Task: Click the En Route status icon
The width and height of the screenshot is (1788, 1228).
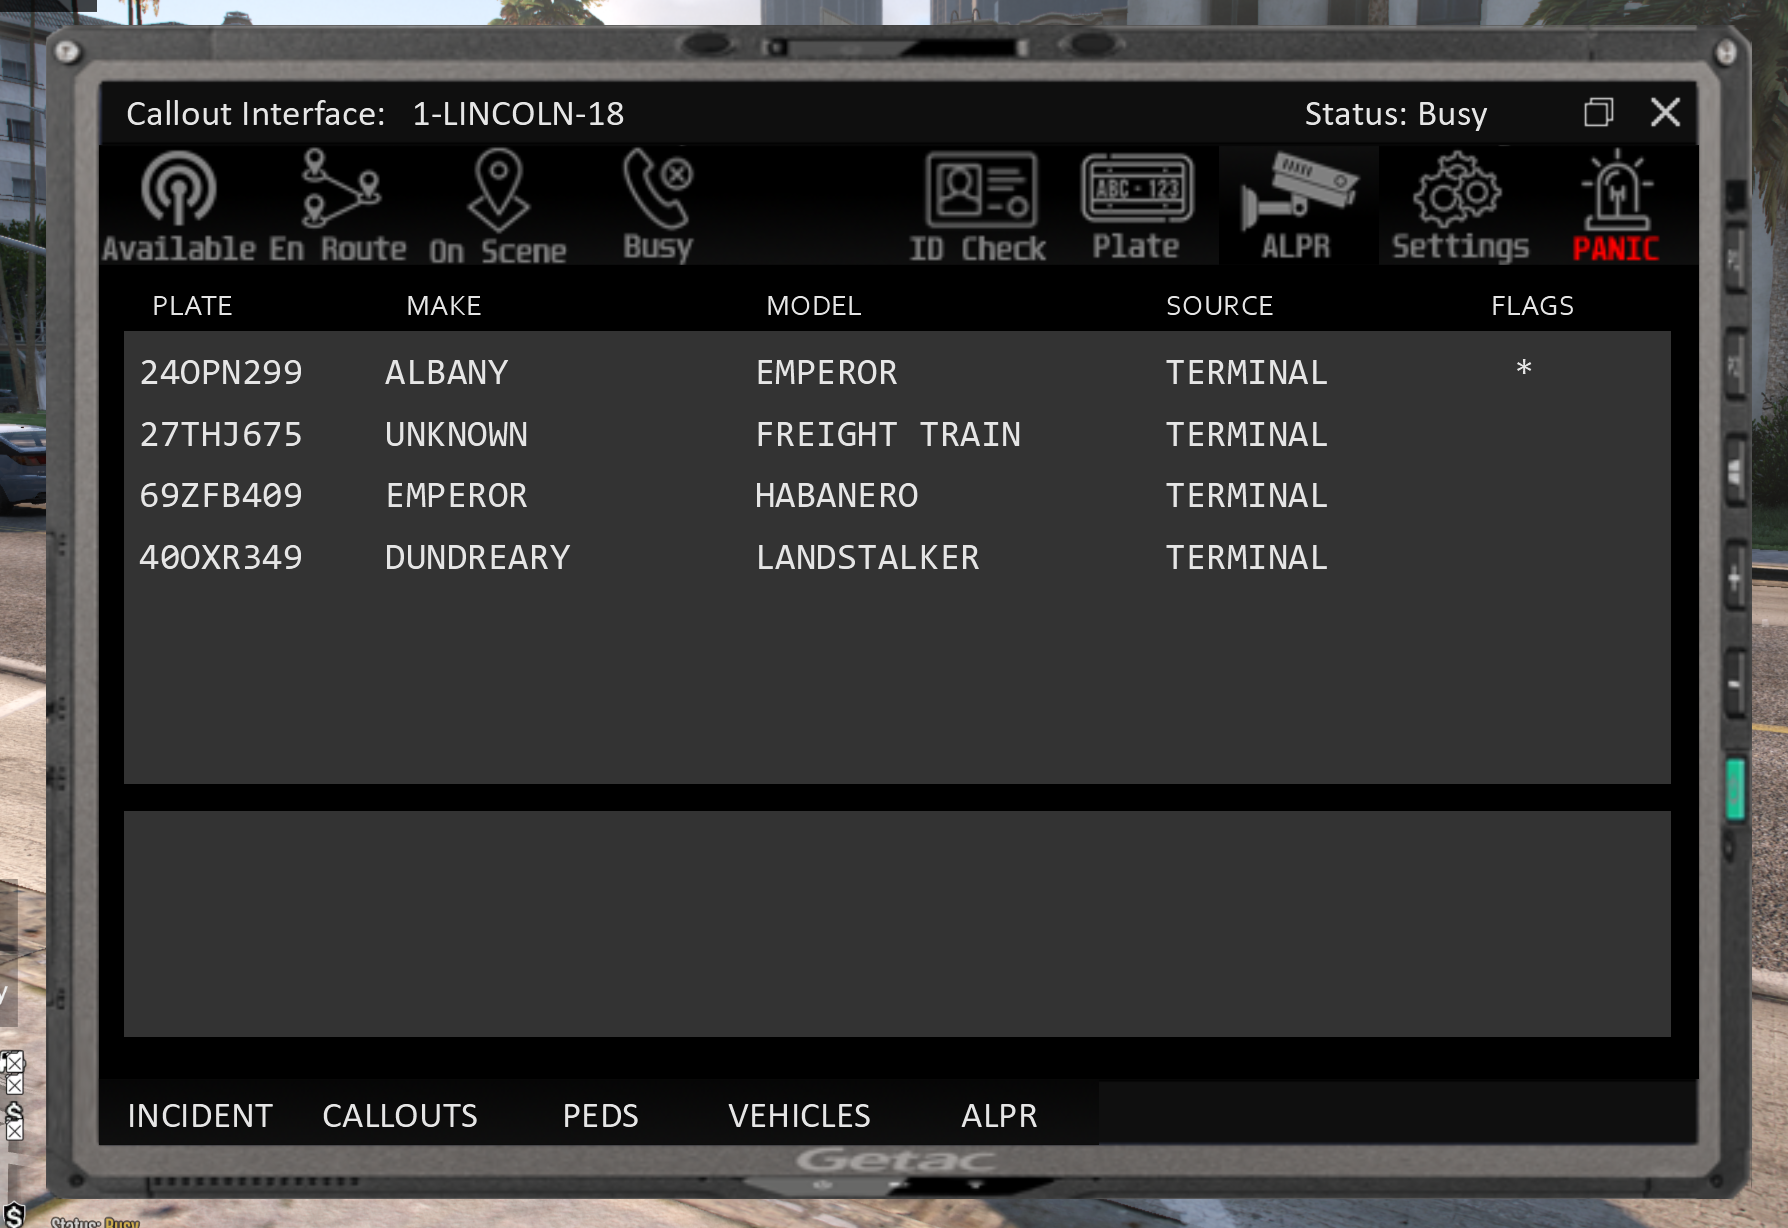Action: coord(339,205)
